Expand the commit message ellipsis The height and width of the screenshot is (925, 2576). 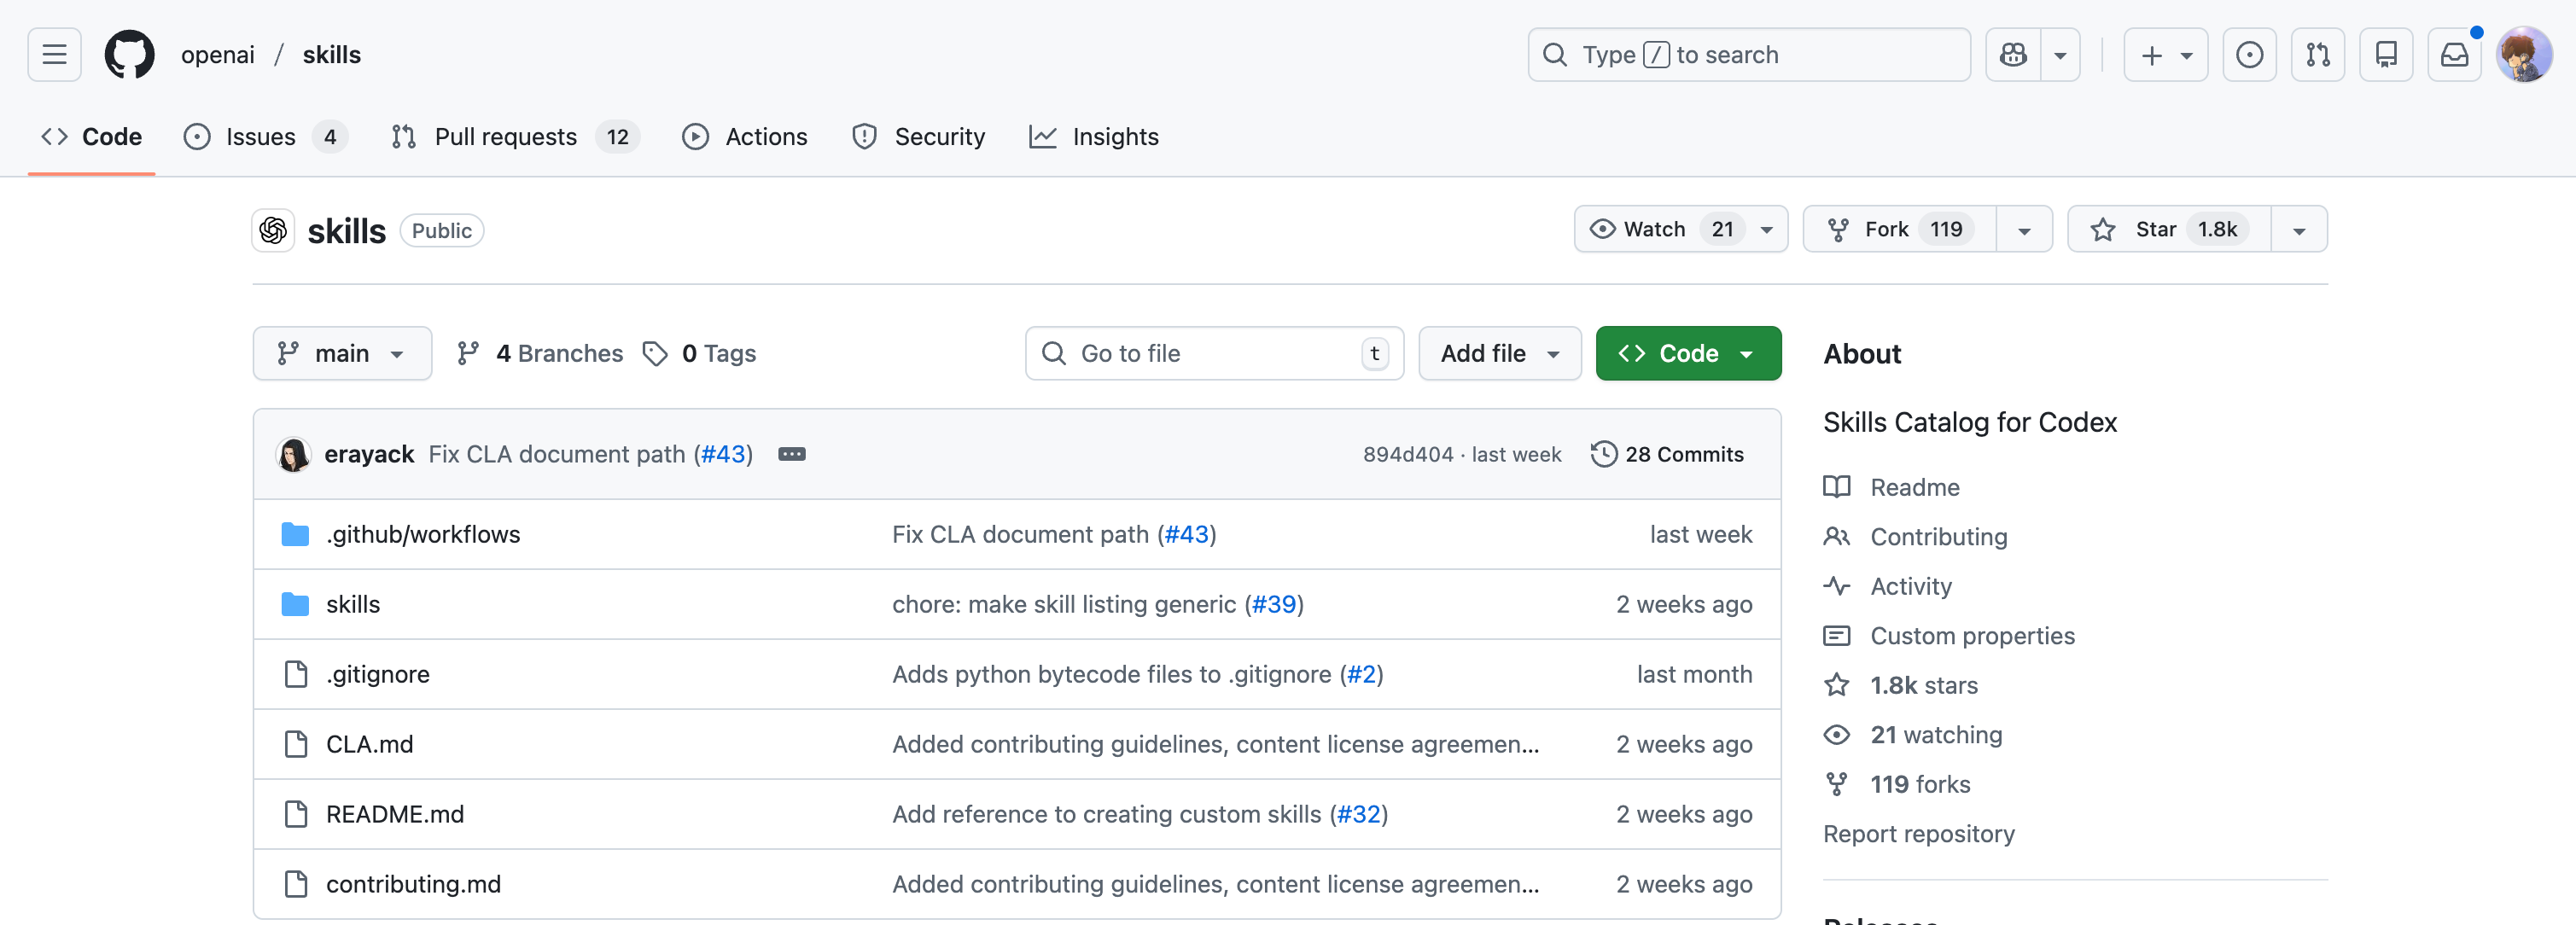tap(791, 454)
